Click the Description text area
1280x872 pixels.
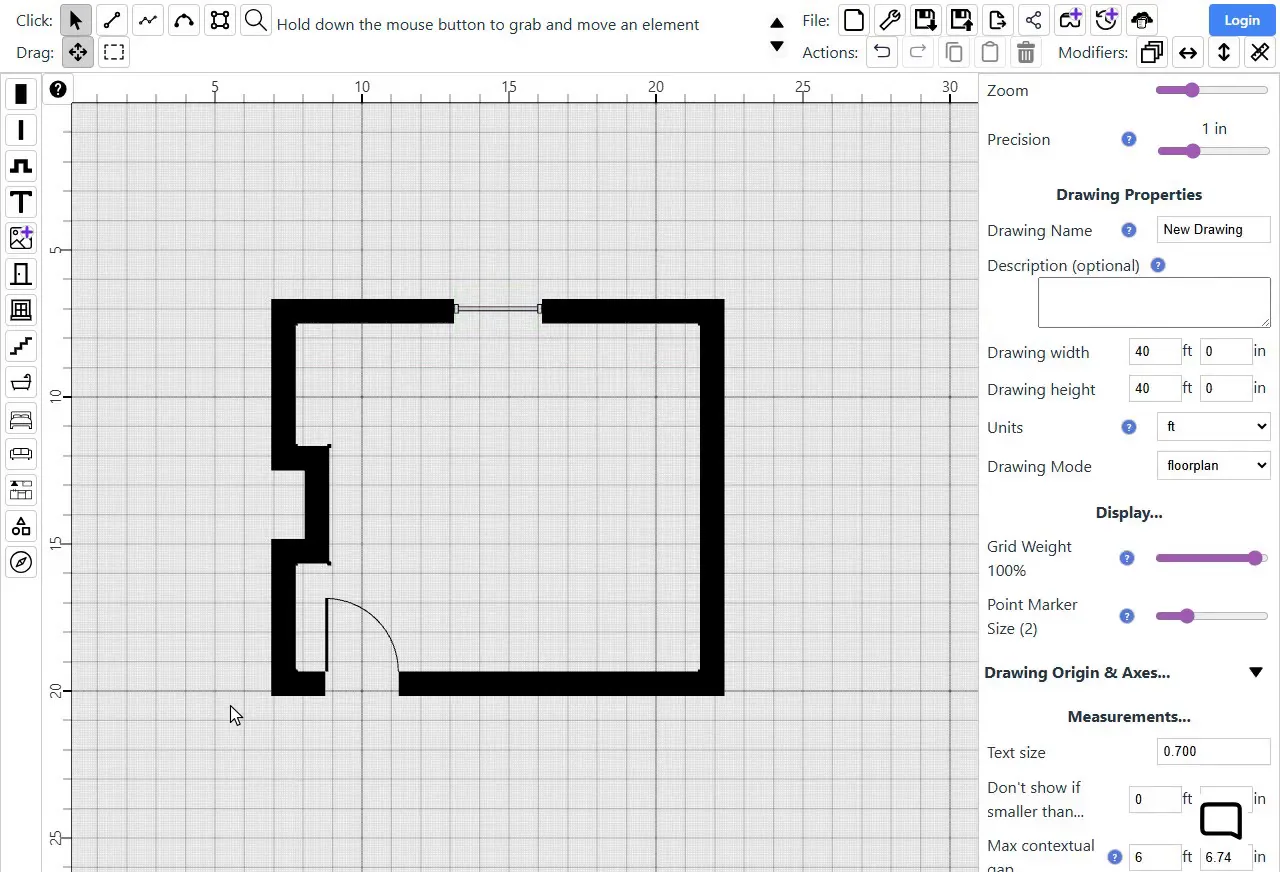coord(1154,303)
